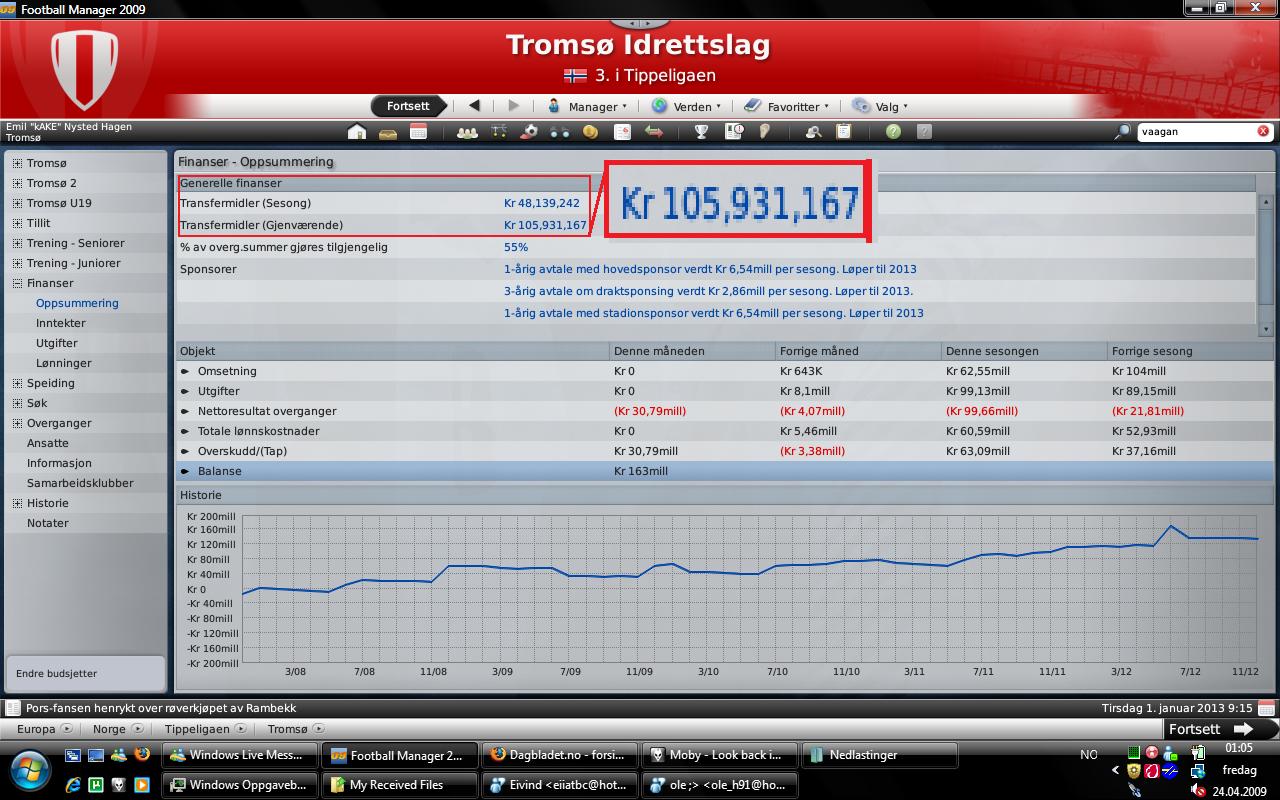Screen dimensions: 1280x800
Task: Open the Manager dropdown menu
Action: tap(587, 106)
